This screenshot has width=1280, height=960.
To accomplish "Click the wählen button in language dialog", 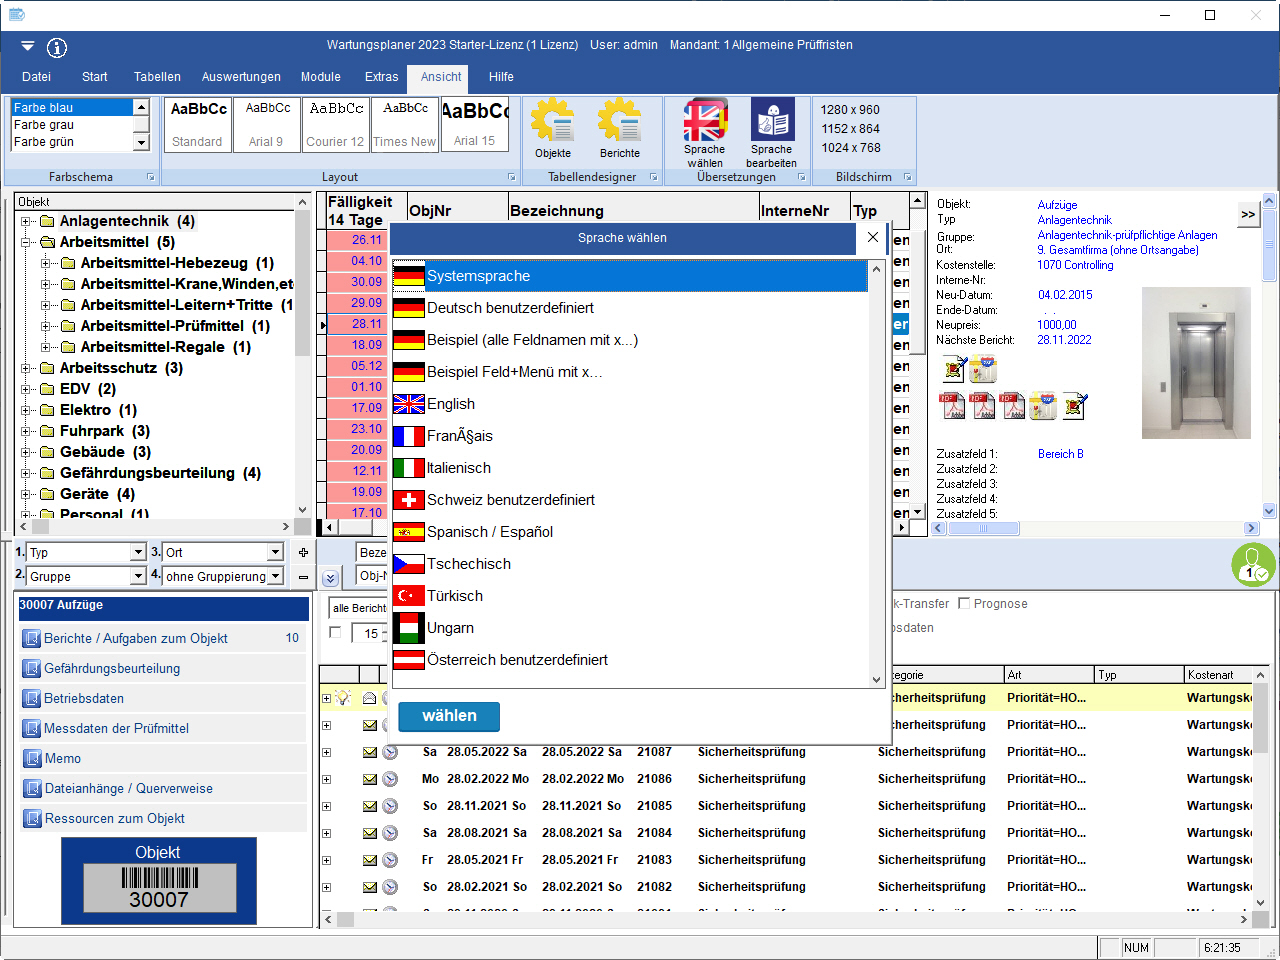I will click(449, 716).
